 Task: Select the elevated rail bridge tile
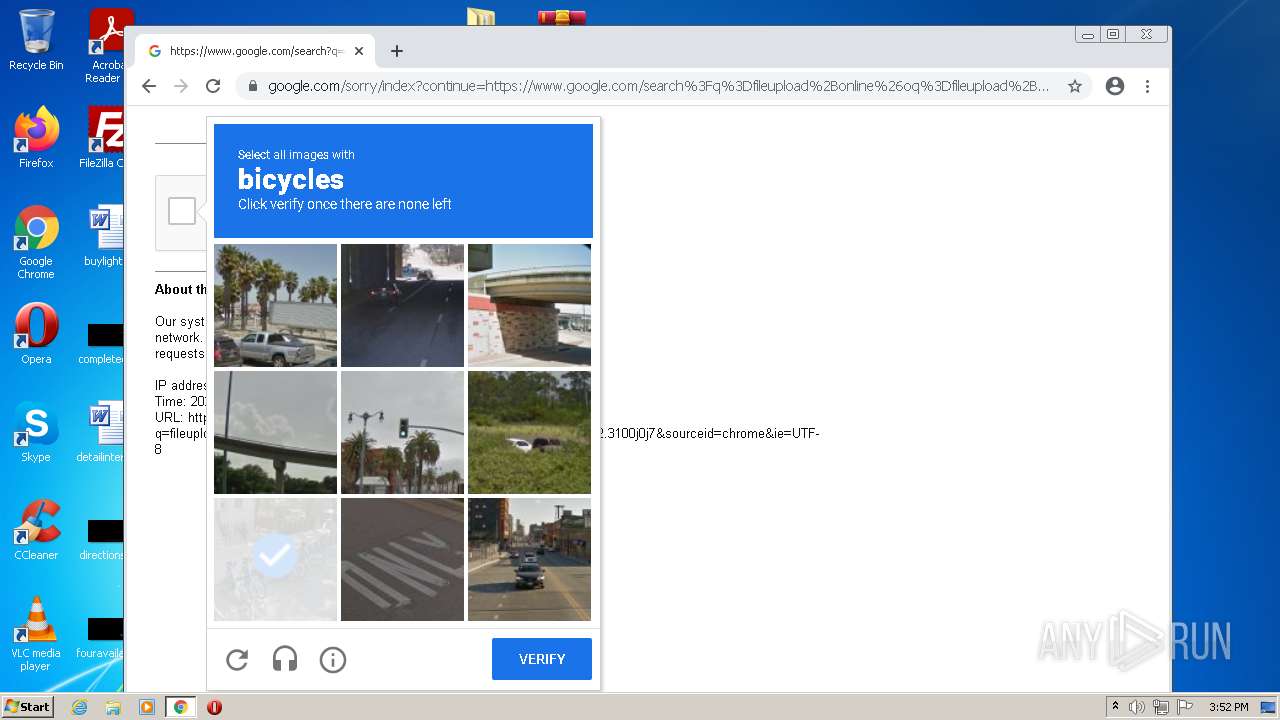coord(275,432)
